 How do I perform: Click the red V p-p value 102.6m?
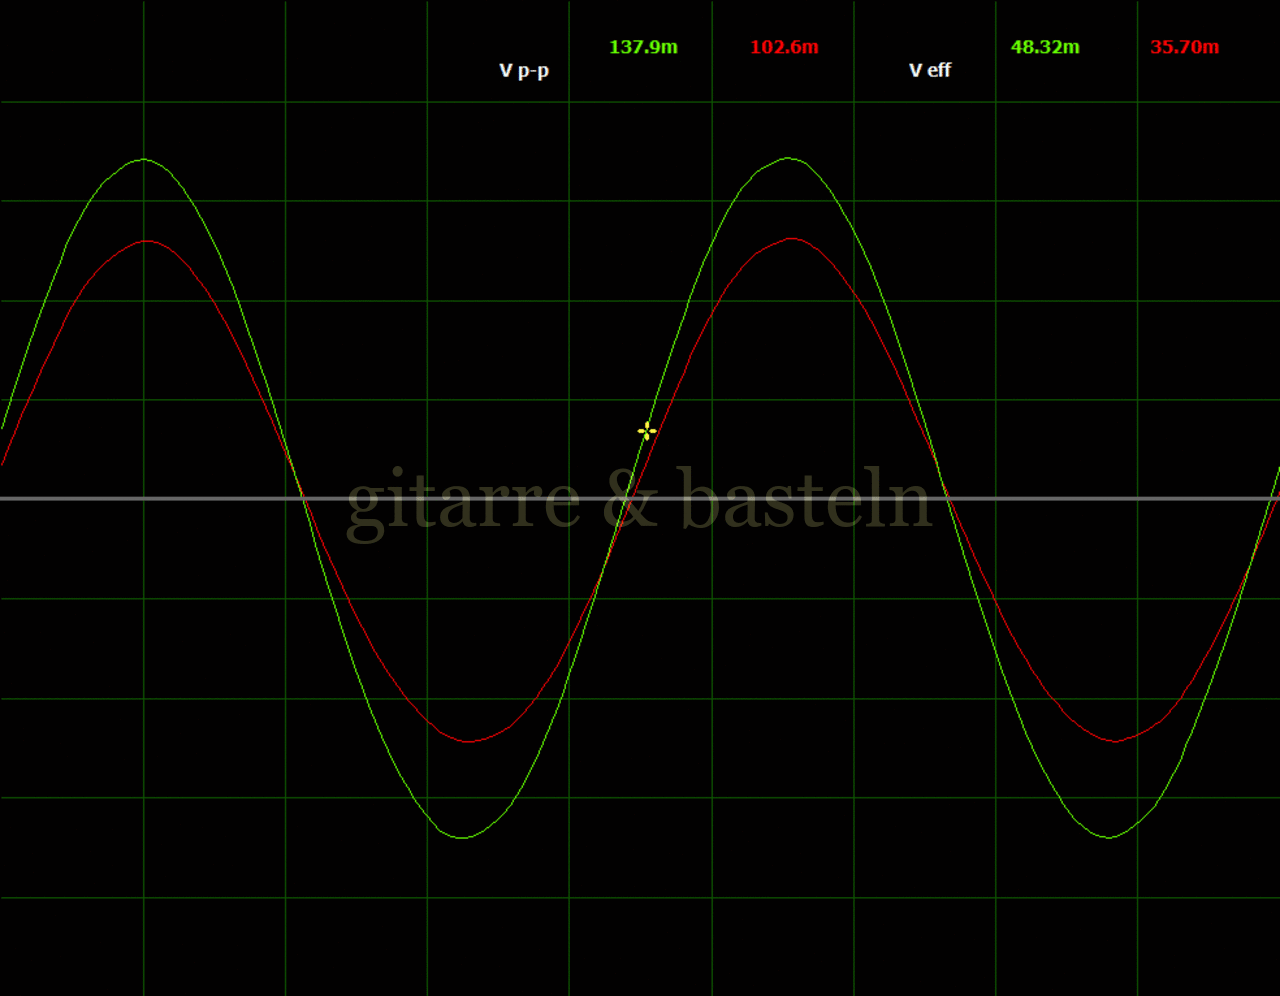pyautogui.click(x=784, y=47)
